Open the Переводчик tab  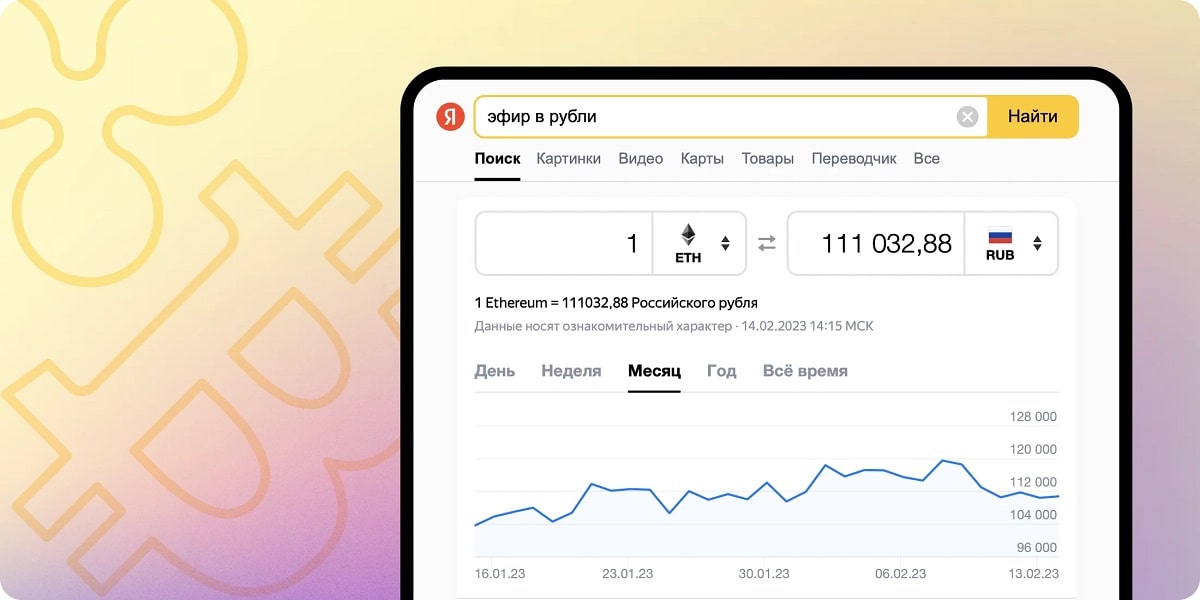point(854,159)
